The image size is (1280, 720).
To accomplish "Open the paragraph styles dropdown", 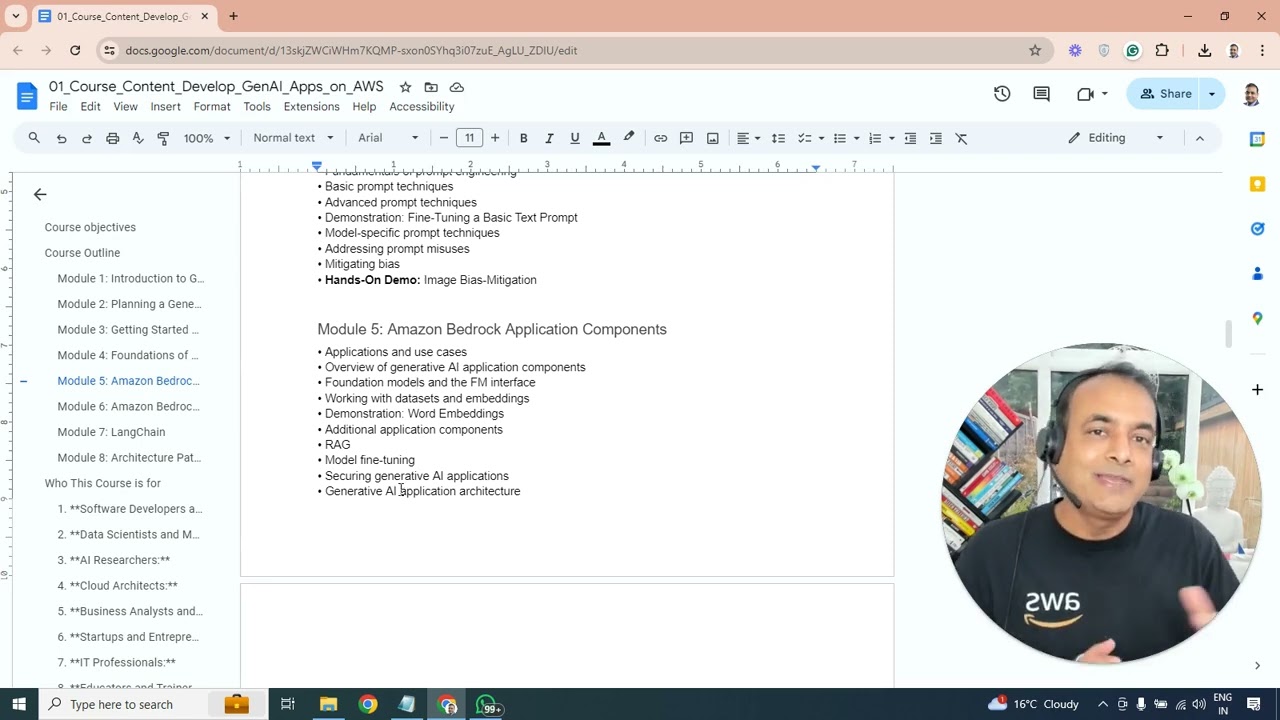I will 293,138.
